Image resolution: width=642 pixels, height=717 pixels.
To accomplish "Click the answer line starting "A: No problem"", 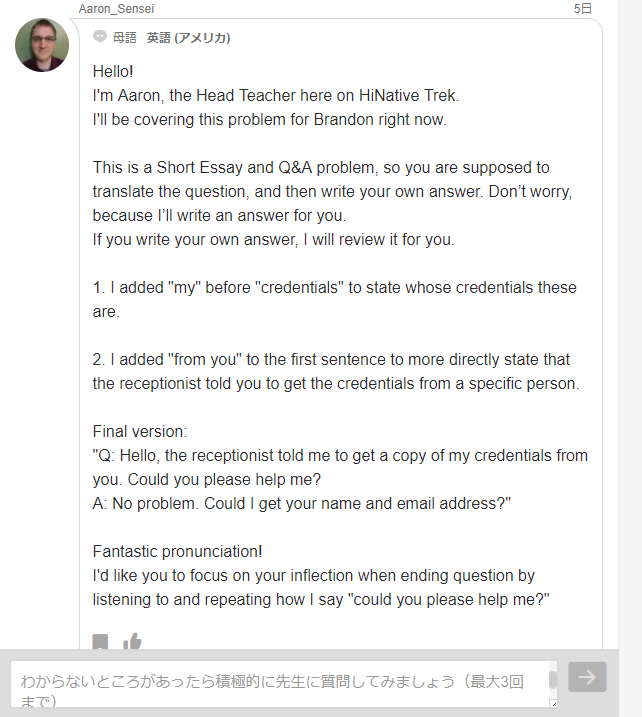I will 301,504.
